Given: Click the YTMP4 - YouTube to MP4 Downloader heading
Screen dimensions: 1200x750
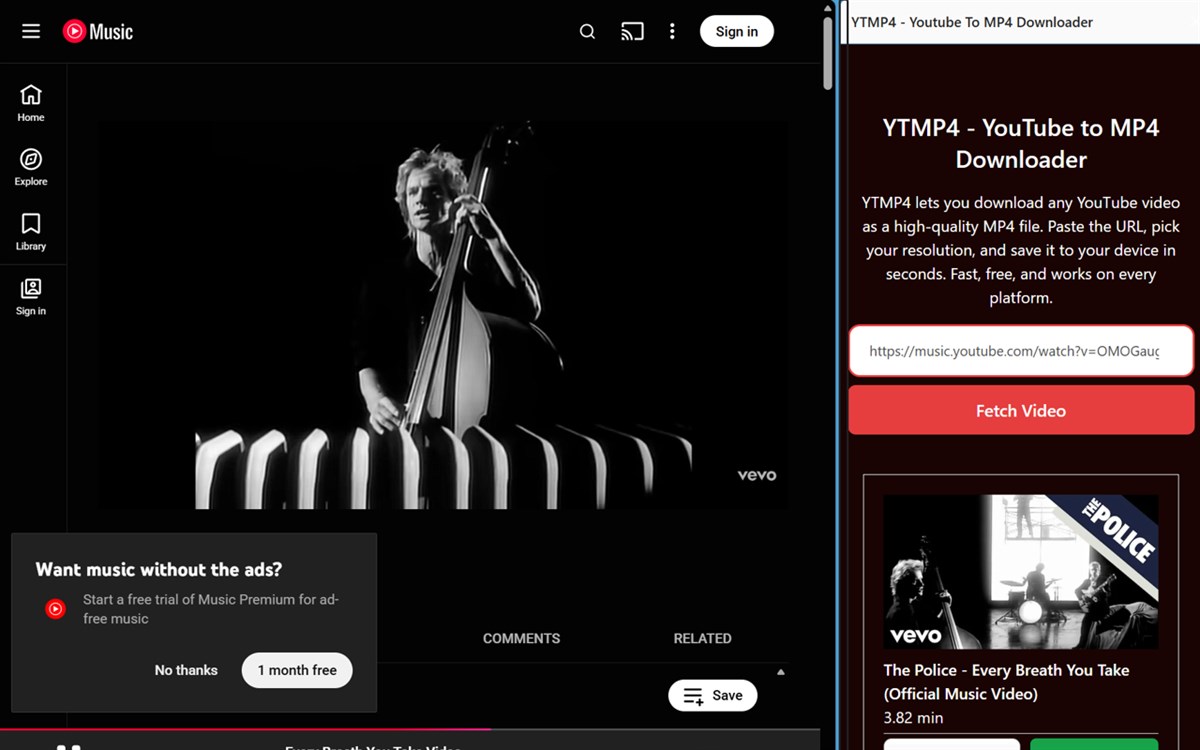Looking at the screenshot, I should pyautogui.click(x=1021, y=143).
